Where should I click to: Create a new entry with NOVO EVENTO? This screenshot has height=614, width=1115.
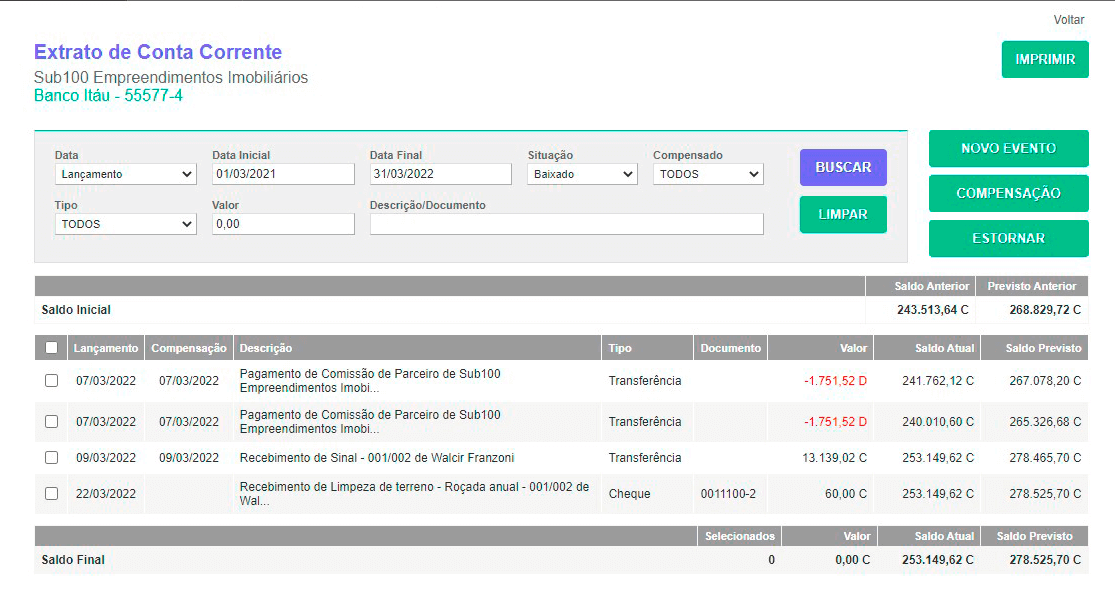coord(1008,148)
